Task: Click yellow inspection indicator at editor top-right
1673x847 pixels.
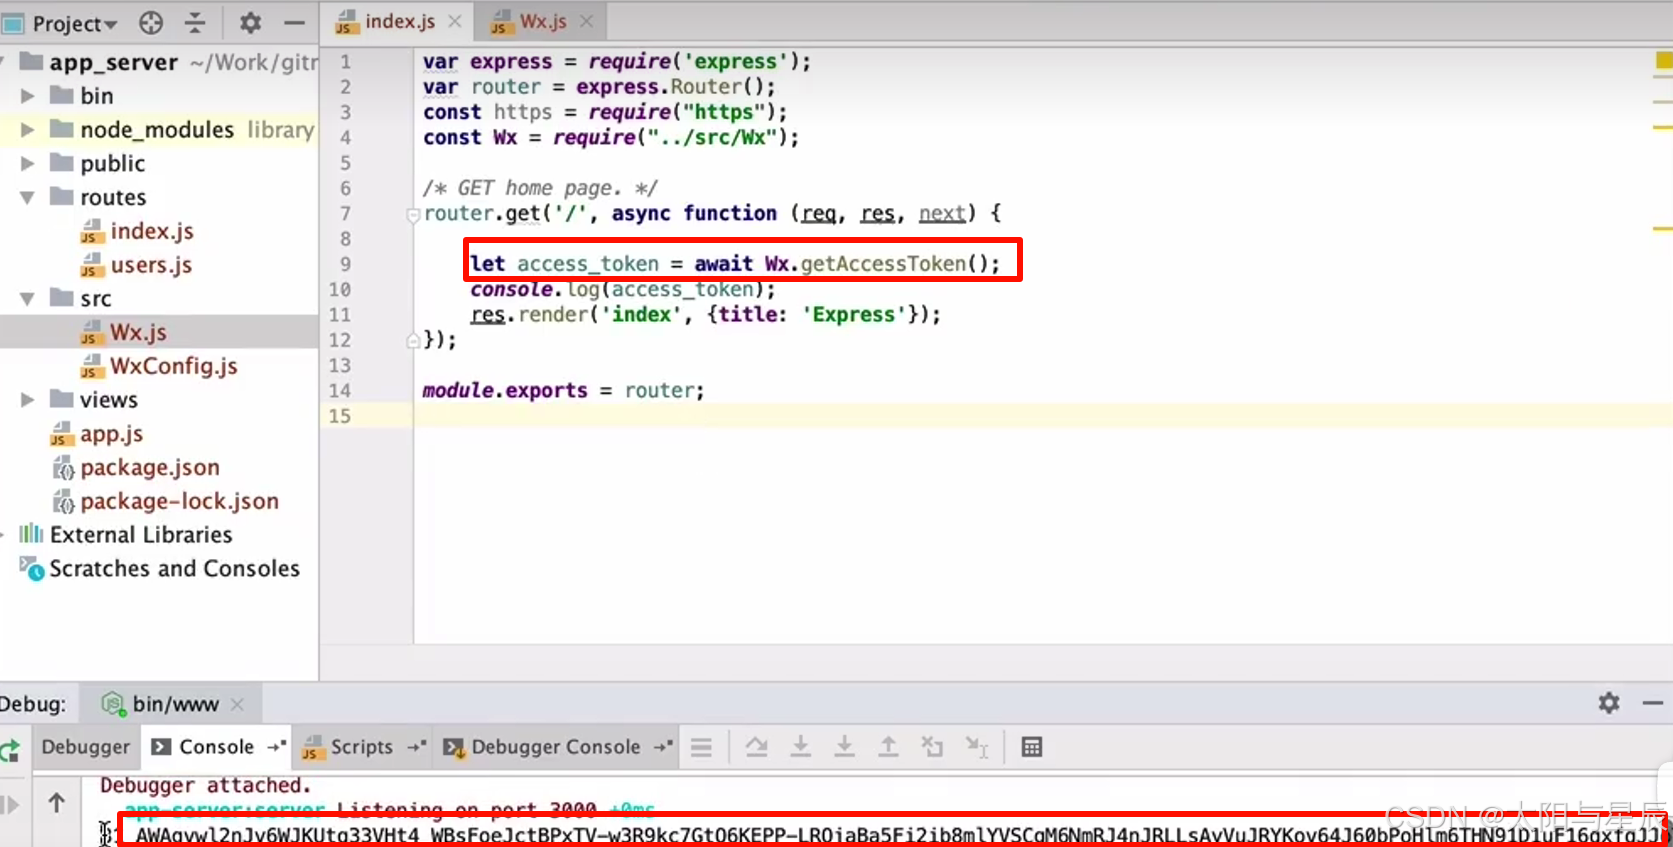Action: pos(1664,61)
